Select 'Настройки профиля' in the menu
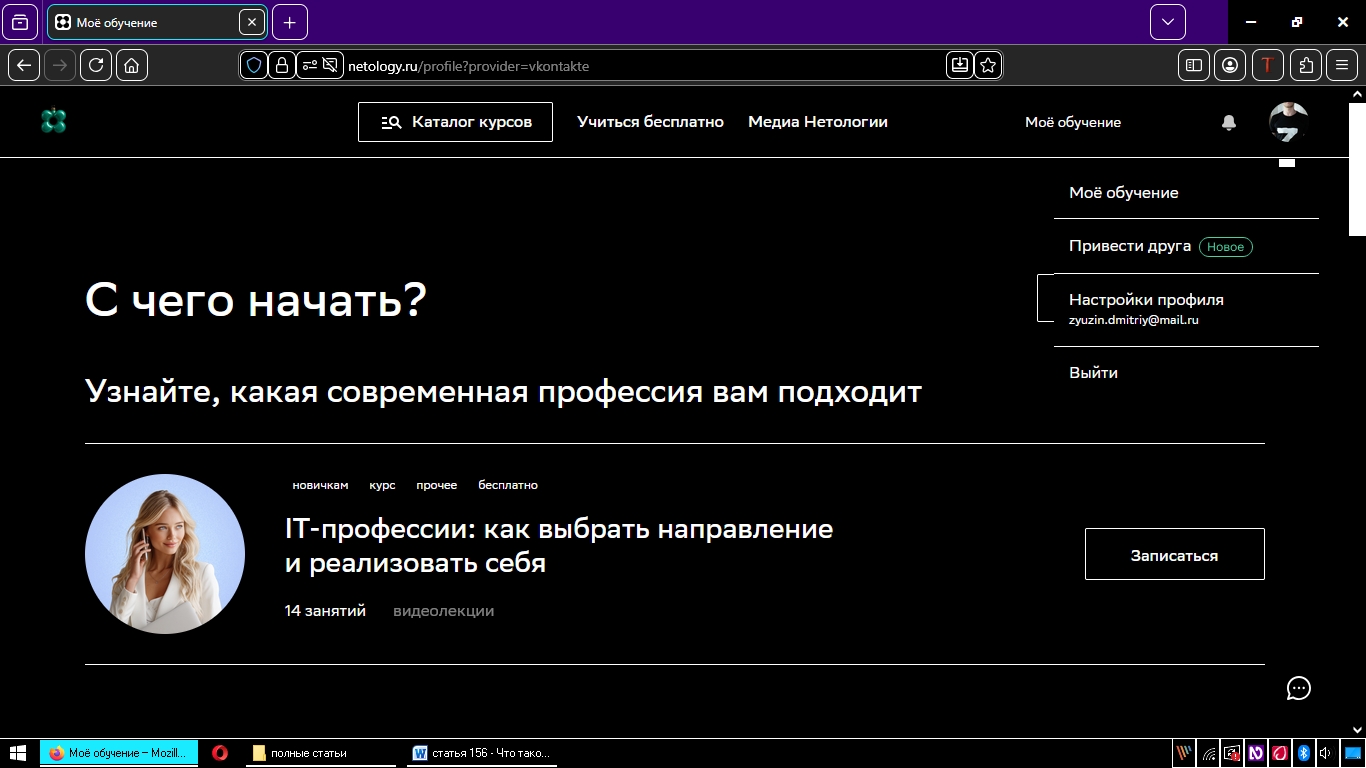The image size is (1366, 768). point(1146,299)
